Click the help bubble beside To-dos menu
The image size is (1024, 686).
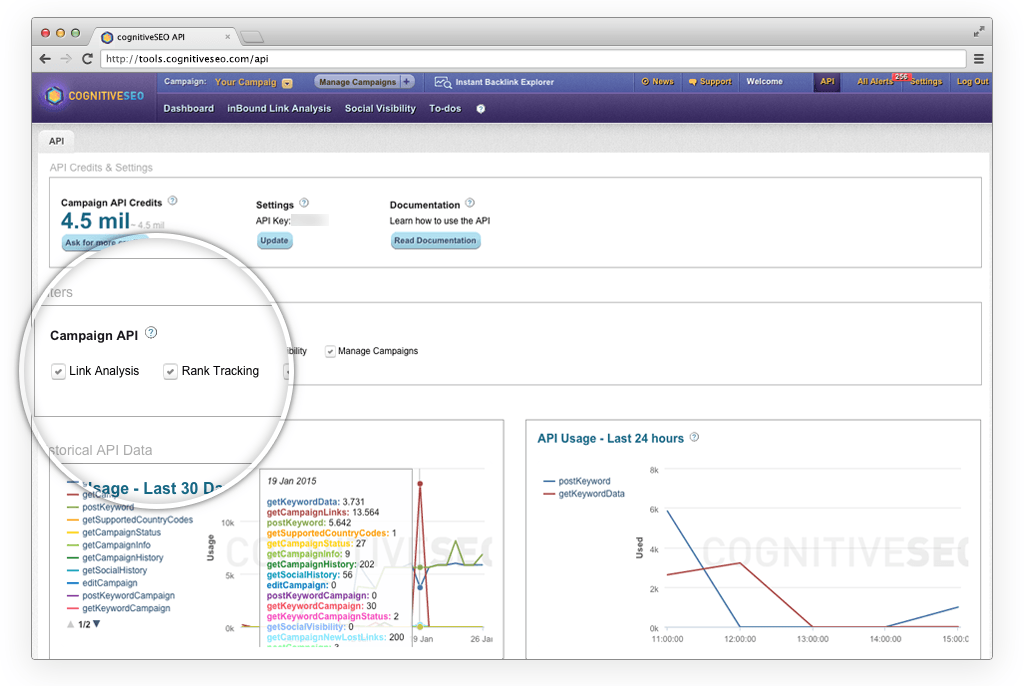[x=482, y=108]
